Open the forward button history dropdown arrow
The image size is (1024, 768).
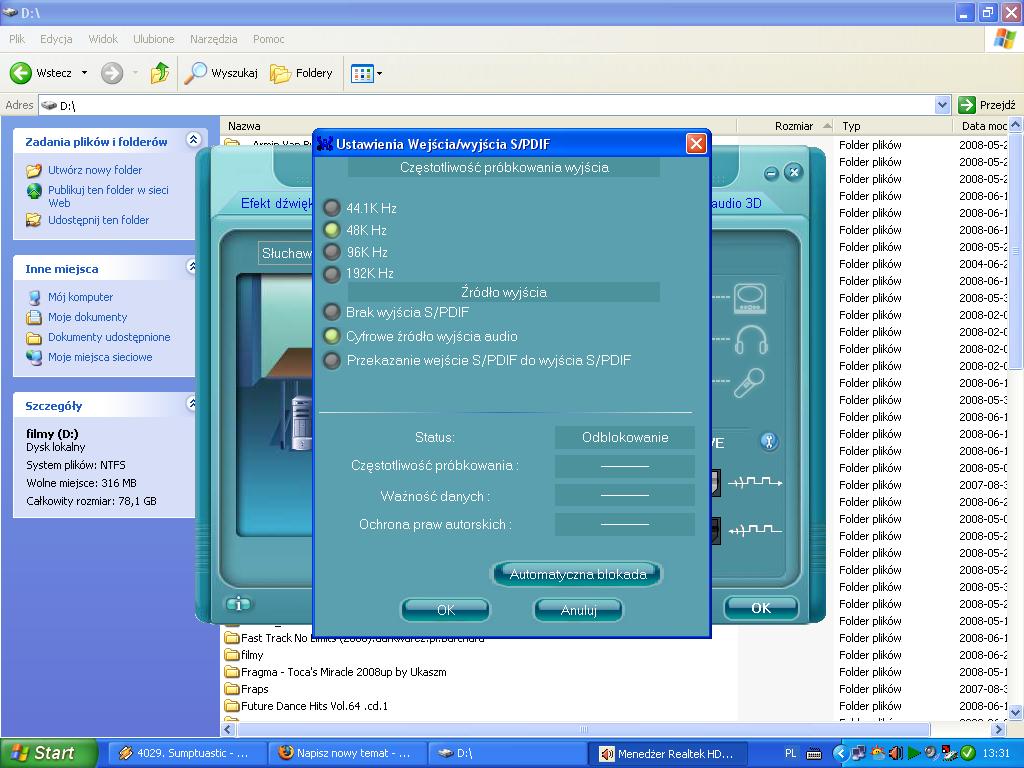[x=135, y=73]
